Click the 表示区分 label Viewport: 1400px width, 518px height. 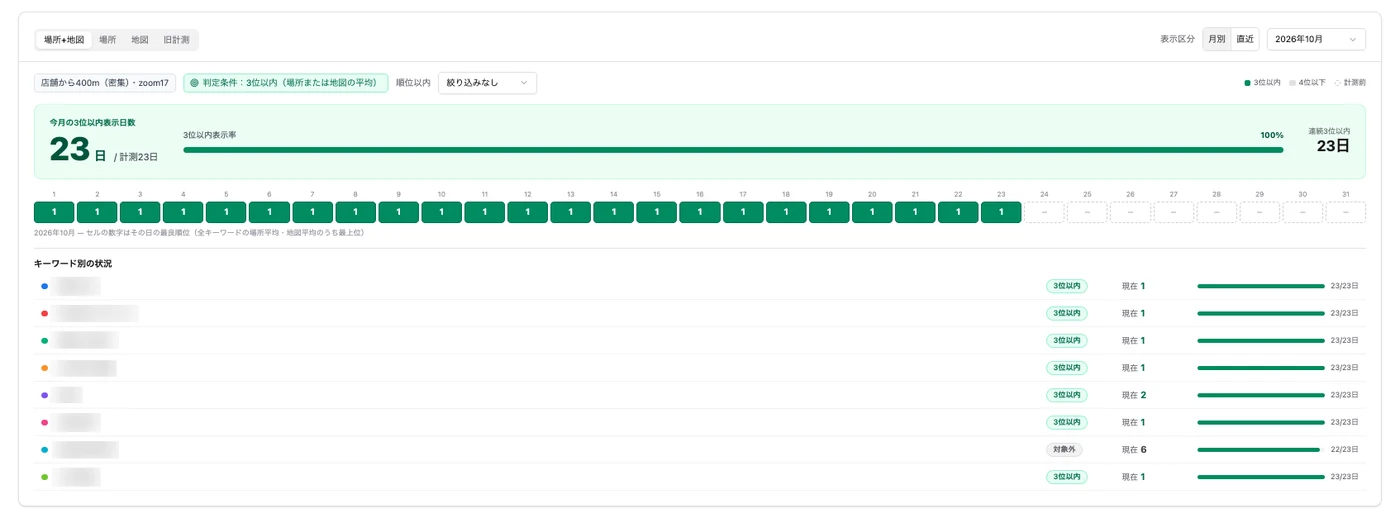click(1177, 39)
